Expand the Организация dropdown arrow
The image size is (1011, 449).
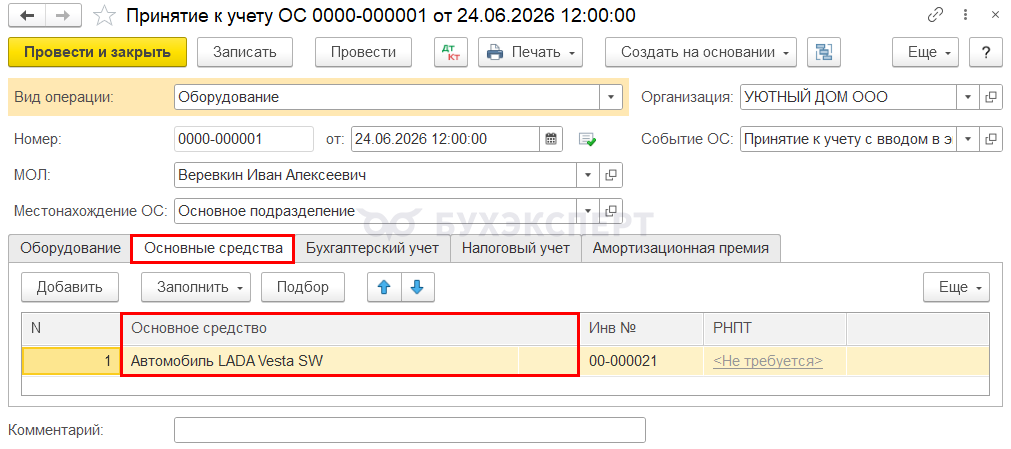(968, 97)
